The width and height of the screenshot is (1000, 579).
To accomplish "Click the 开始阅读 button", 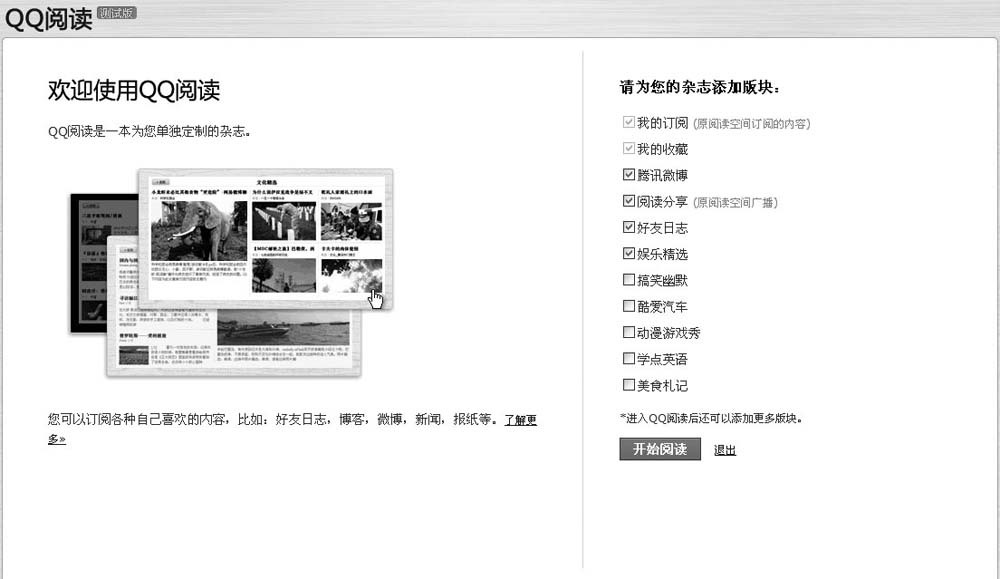I will point(660,449).
